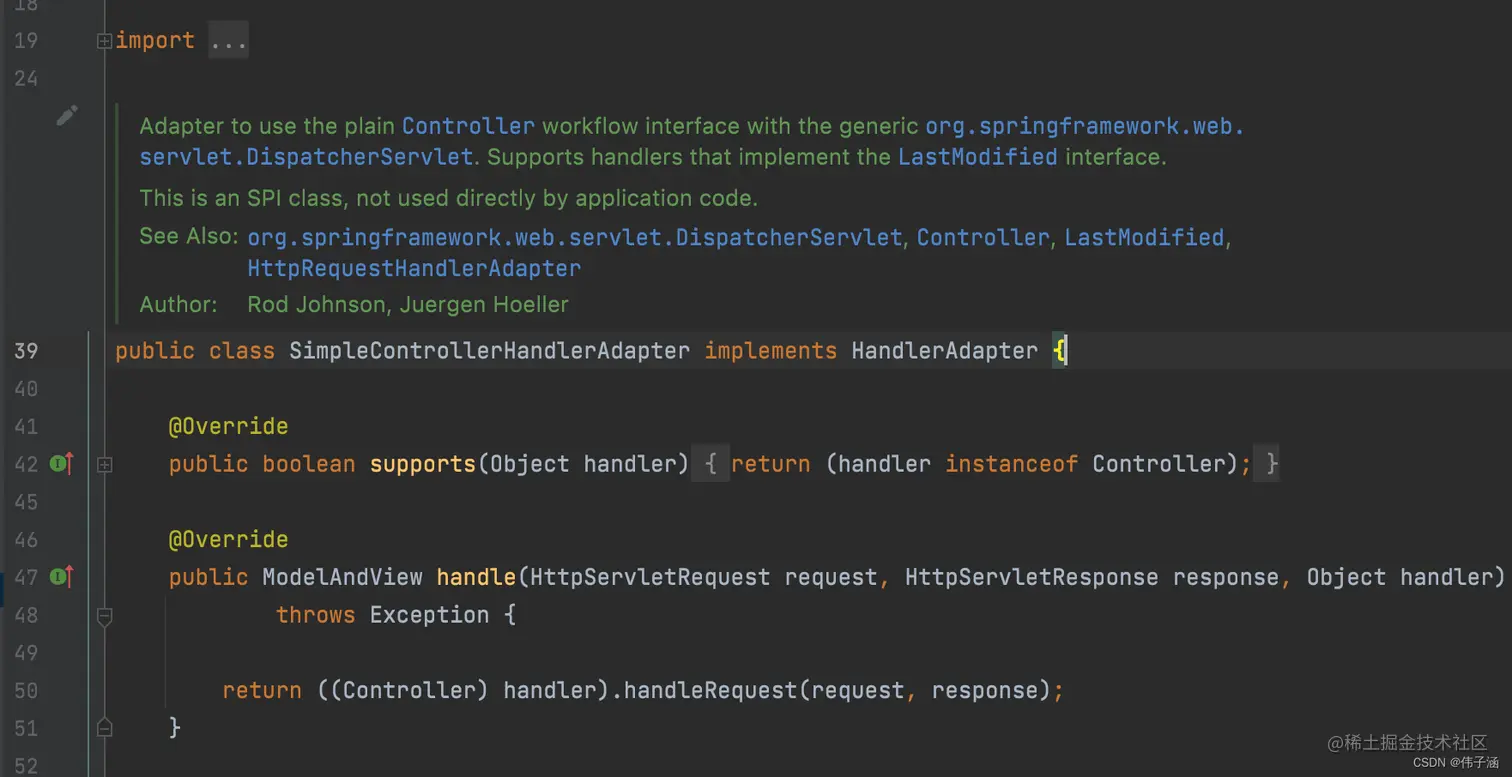Click the HandlerAdapter interface name
Viewport: 1512px width, 777px height.
(944, 351)
